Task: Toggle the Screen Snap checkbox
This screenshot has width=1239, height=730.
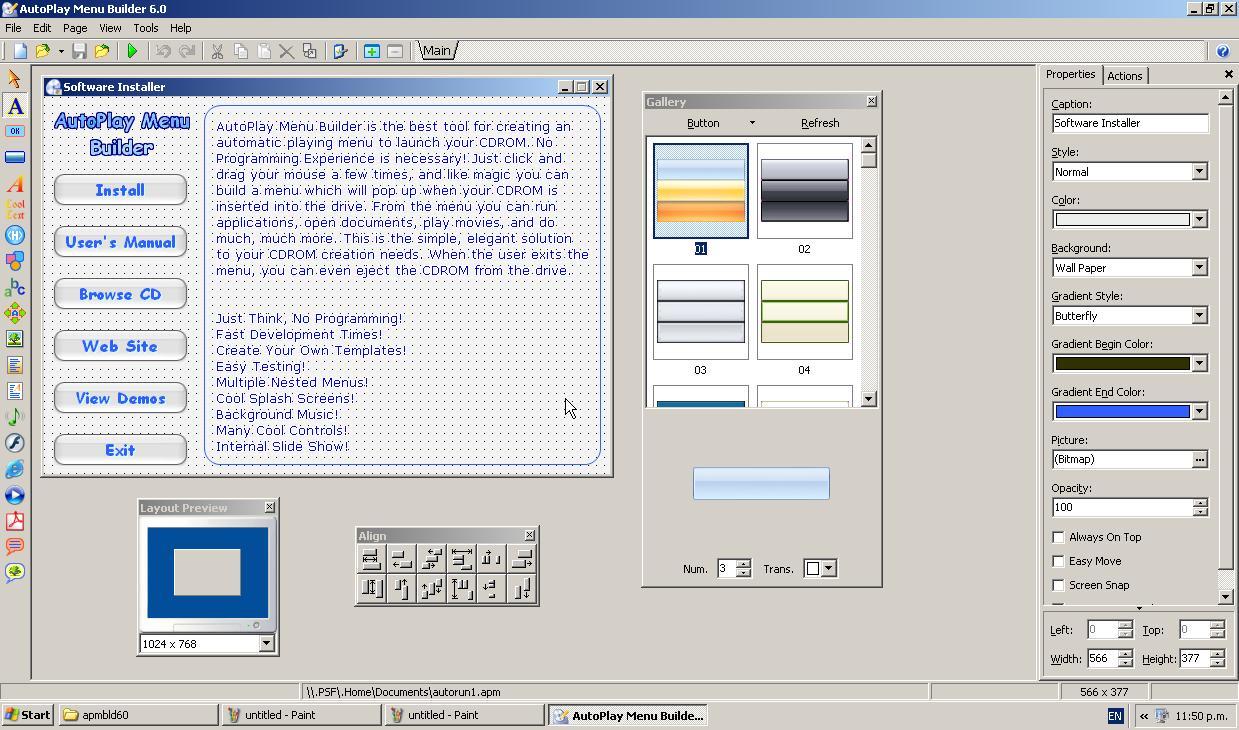Action: (x=1058, y=585)
